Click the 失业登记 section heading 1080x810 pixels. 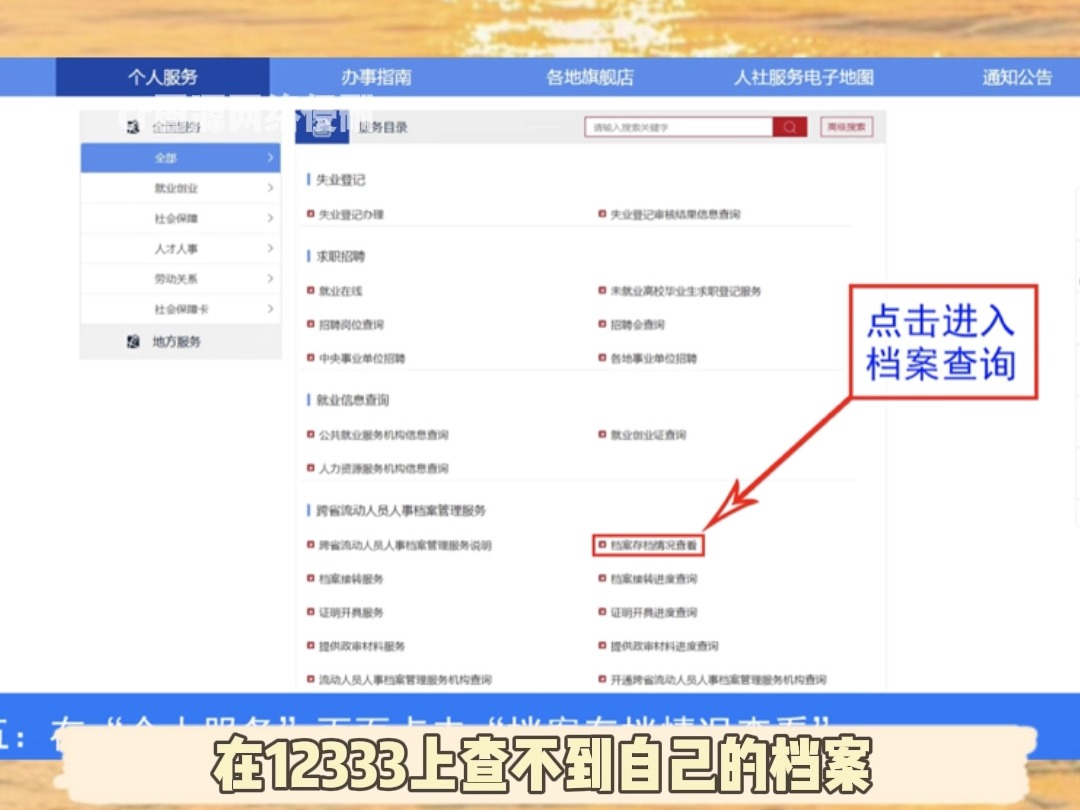point(341,180)
